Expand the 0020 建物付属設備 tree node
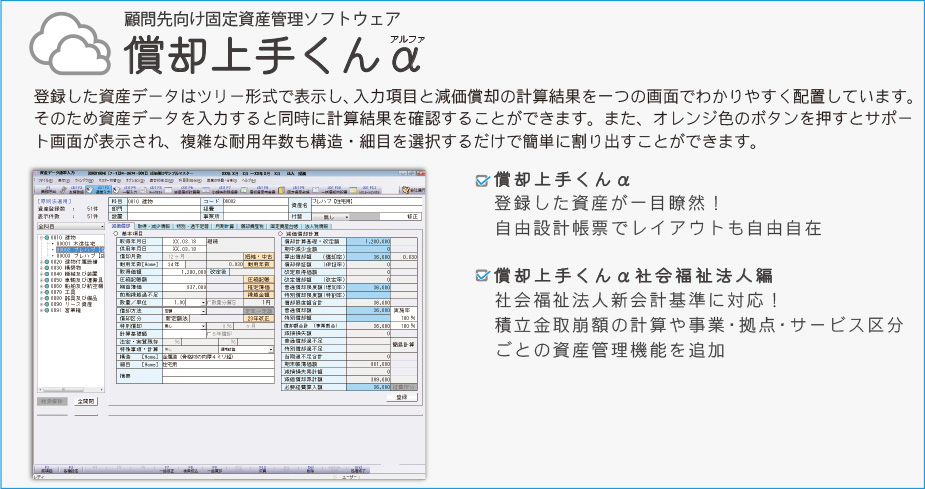 pyautogui.click(x=40, y=262)
